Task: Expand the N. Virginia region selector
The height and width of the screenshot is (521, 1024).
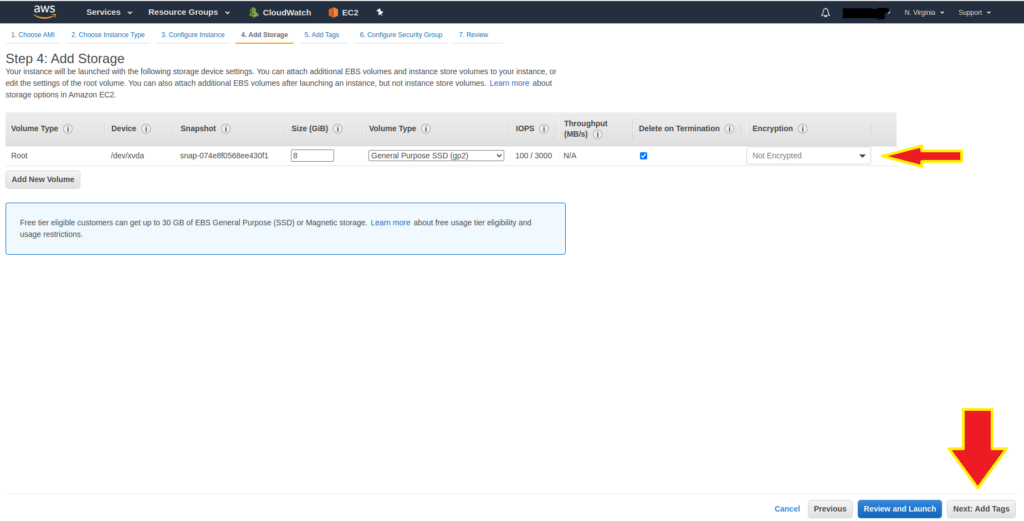Action: (x=924, y=13)
